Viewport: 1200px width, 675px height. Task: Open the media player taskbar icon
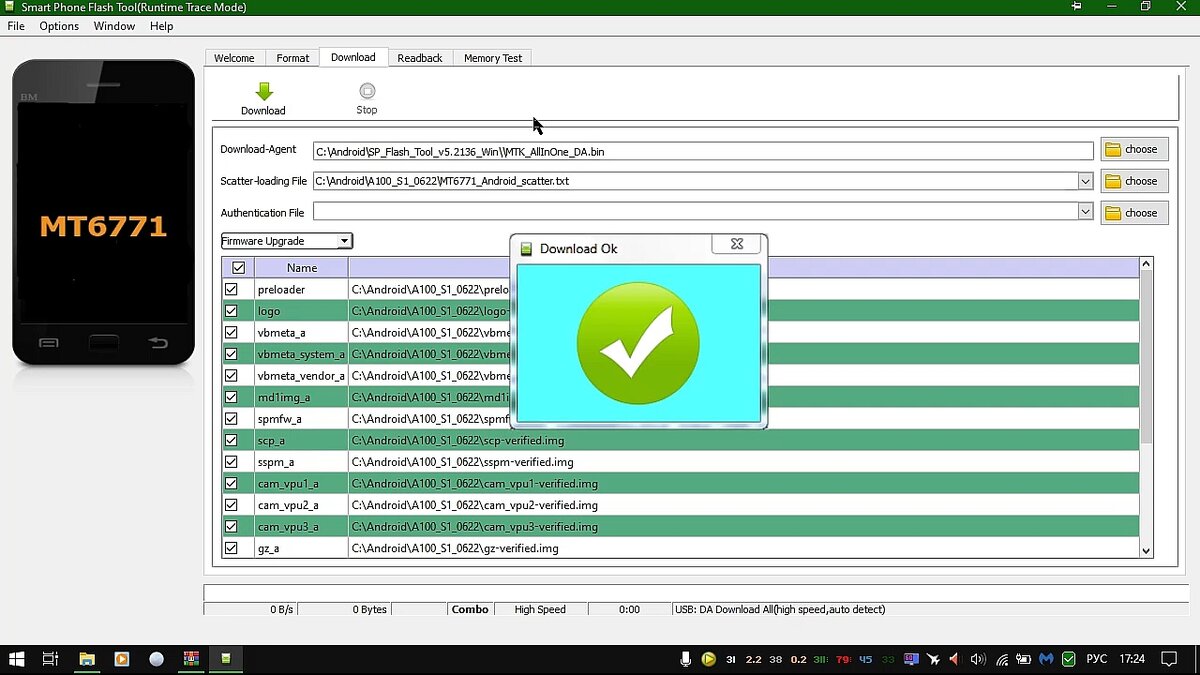coord(121,659)
